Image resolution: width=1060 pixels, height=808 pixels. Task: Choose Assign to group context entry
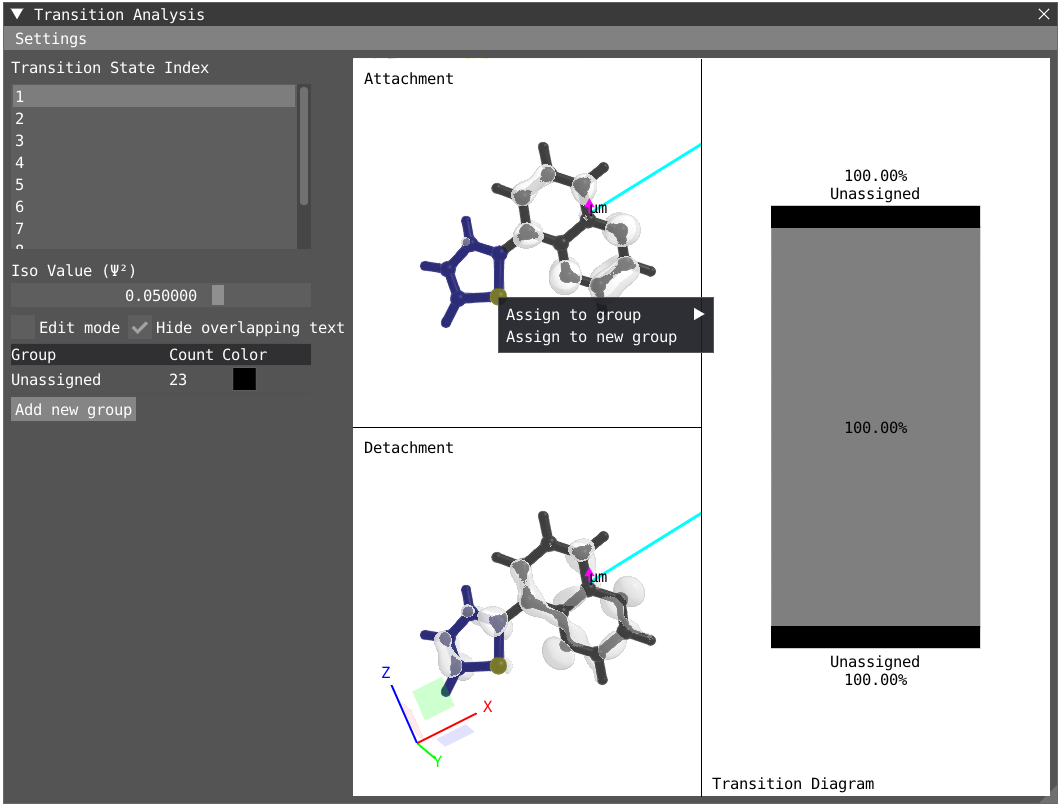click(x=573, y=315)
